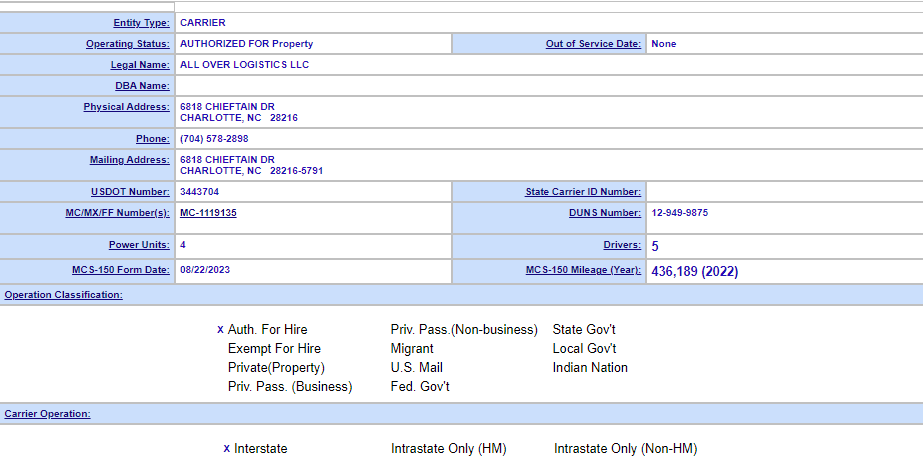Open the MCS-150 Form Date link
Viewport: 923px width, 462px height.
(x=121, y=270)
